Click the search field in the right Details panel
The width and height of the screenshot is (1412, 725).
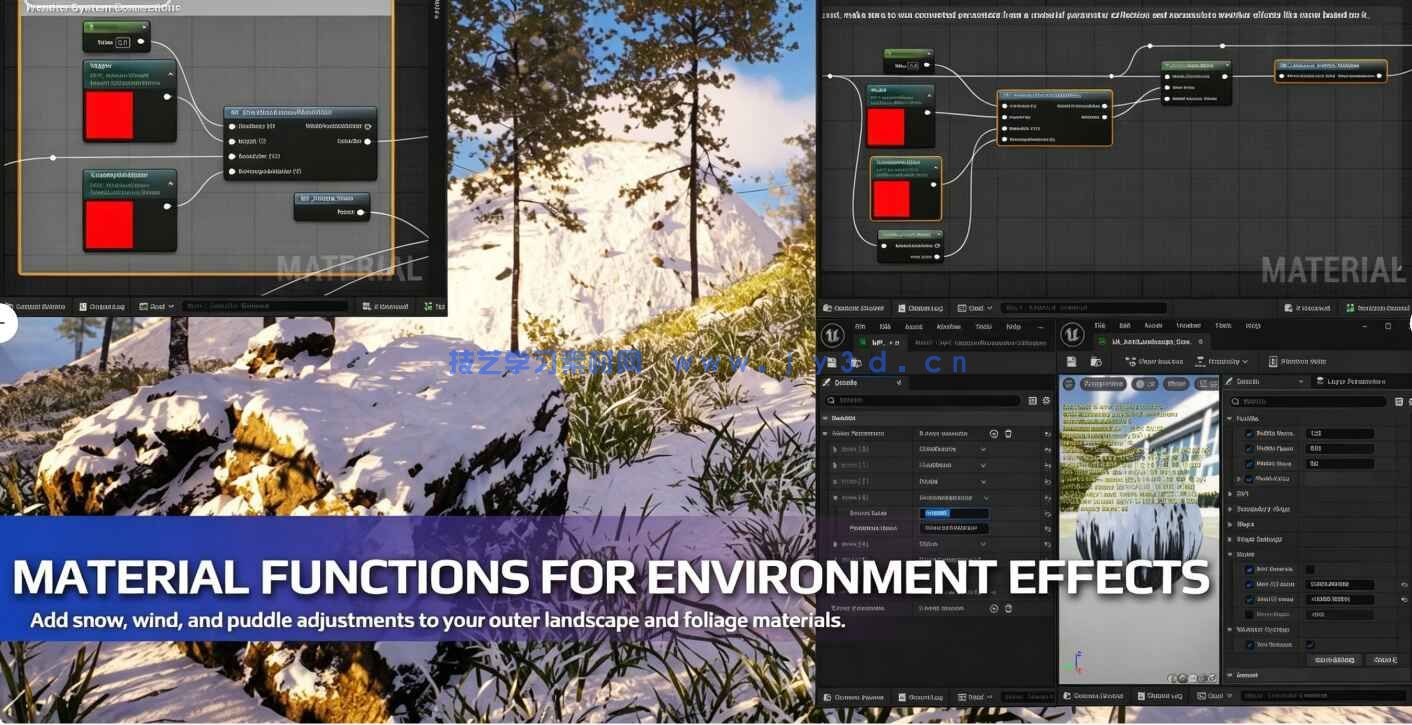(1310, 400)
